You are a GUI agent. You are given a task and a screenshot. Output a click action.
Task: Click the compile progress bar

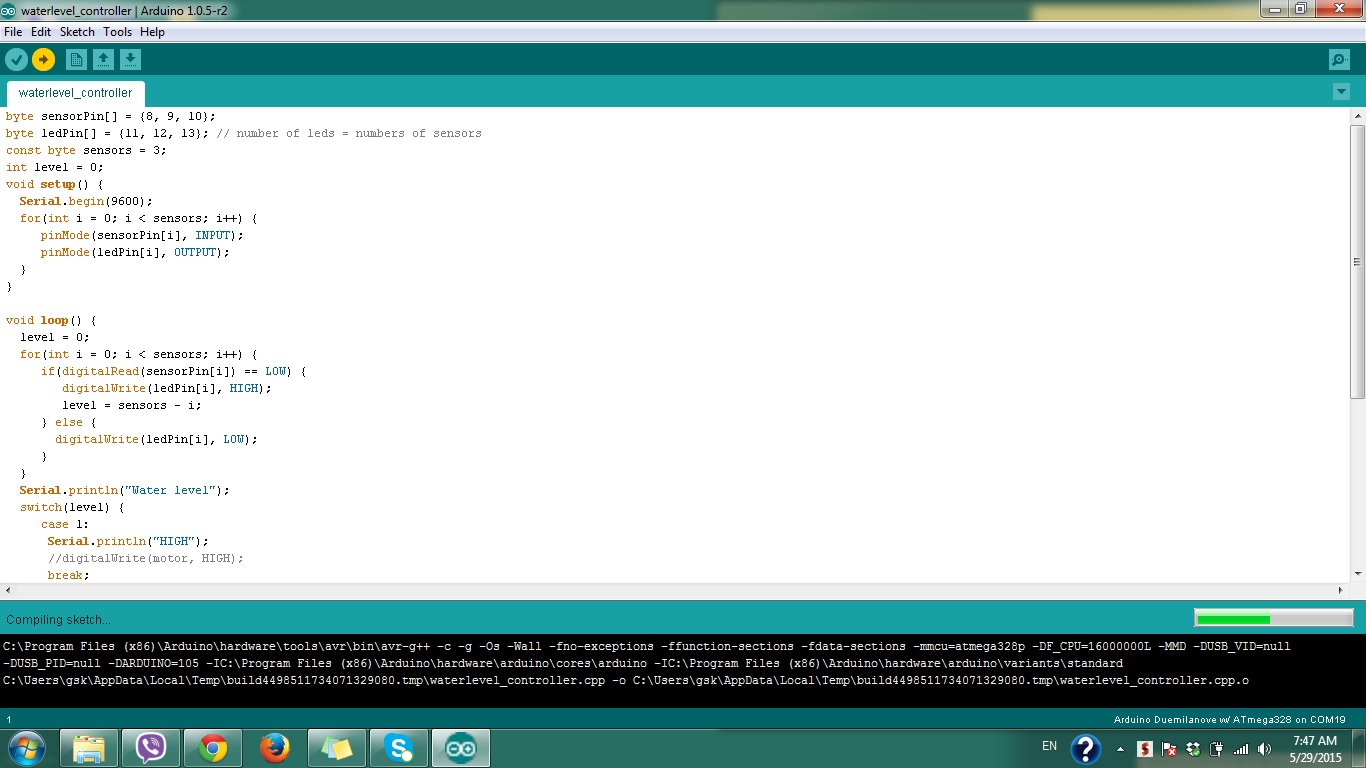pos(1273,619)
